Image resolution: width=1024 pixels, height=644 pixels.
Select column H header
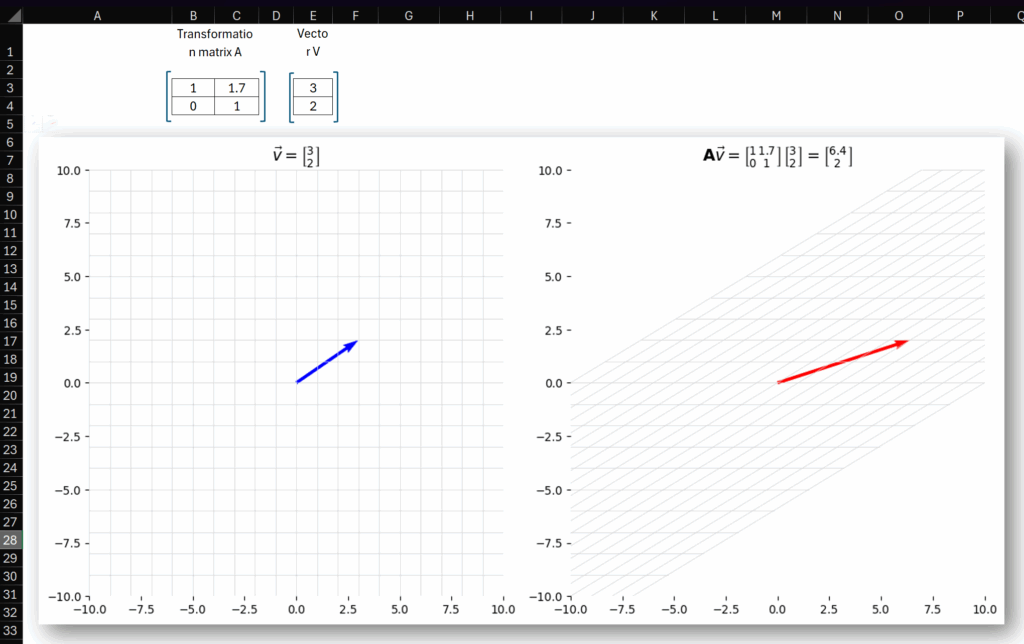470,15
